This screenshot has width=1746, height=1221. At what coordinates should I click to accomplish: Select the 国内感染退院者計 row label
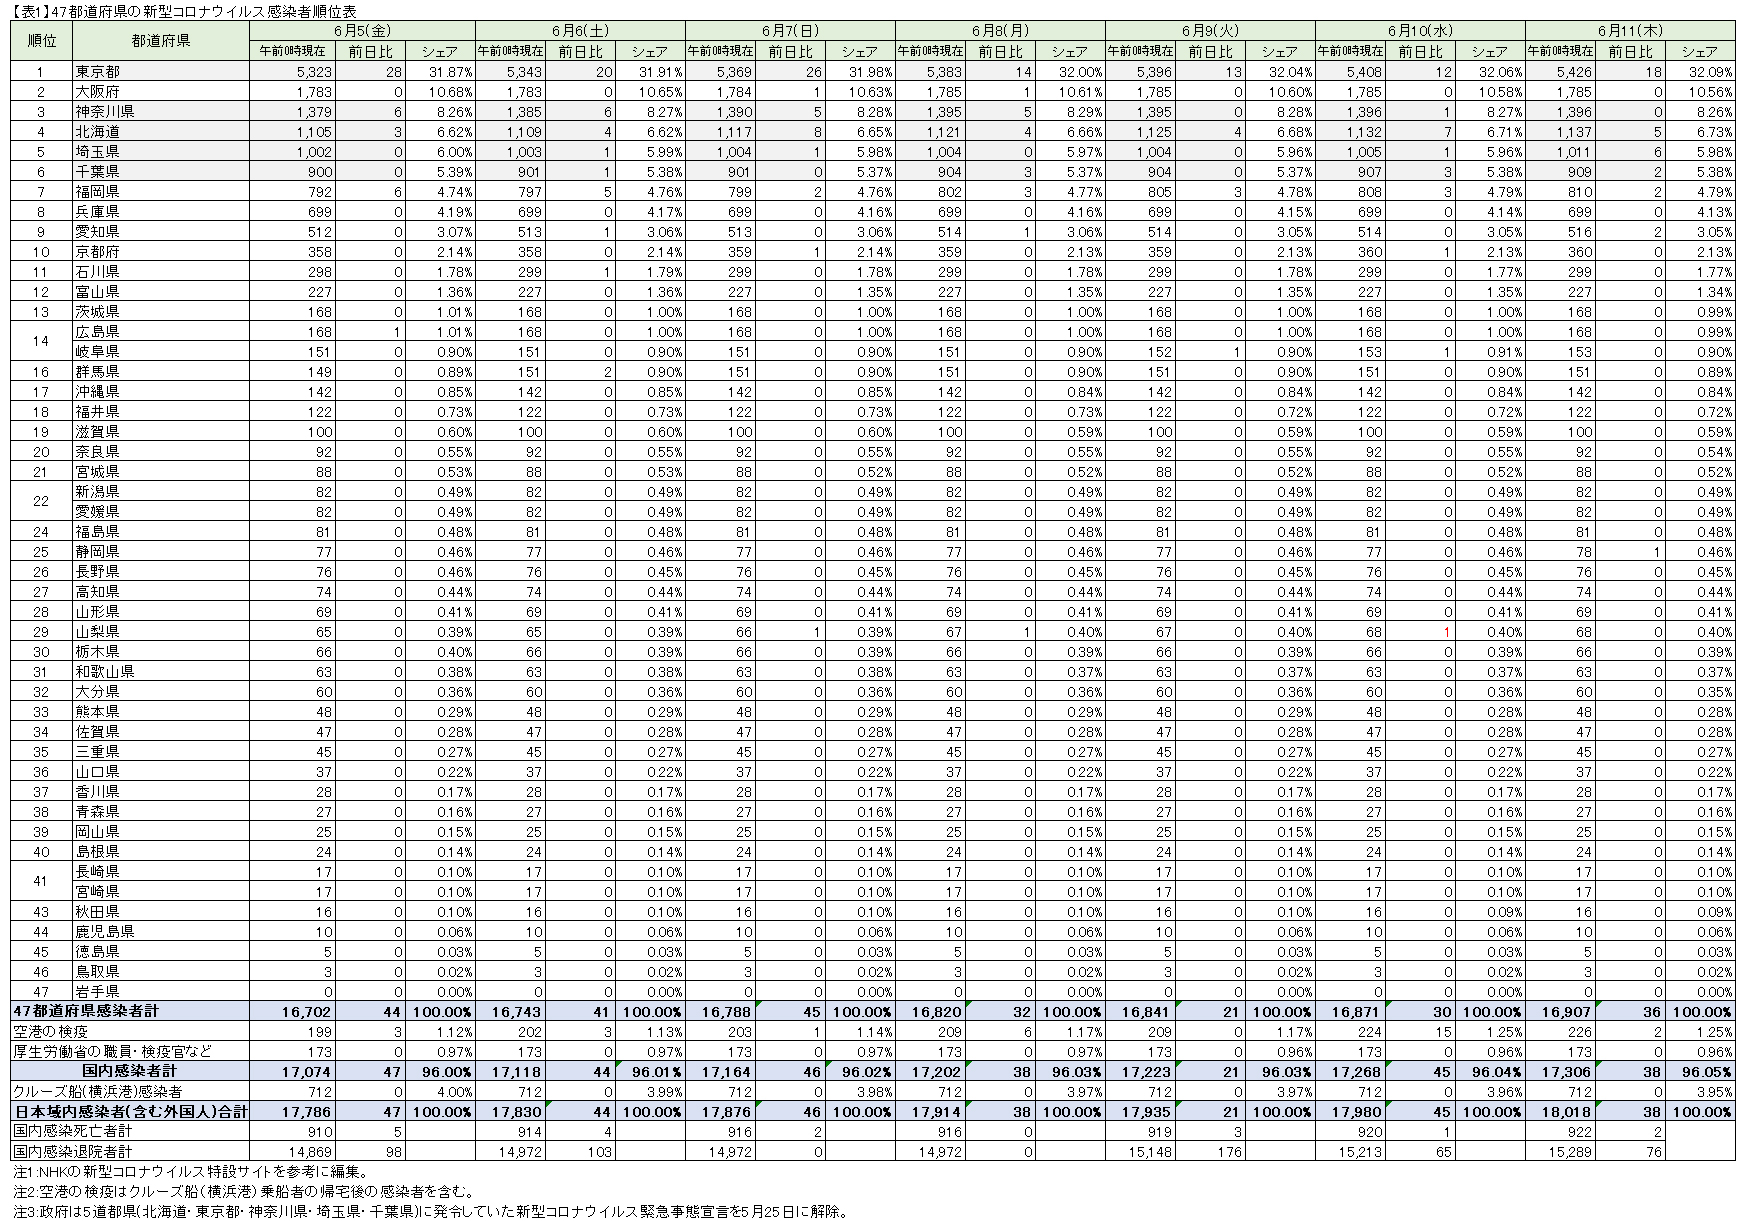pos(130,1151)
